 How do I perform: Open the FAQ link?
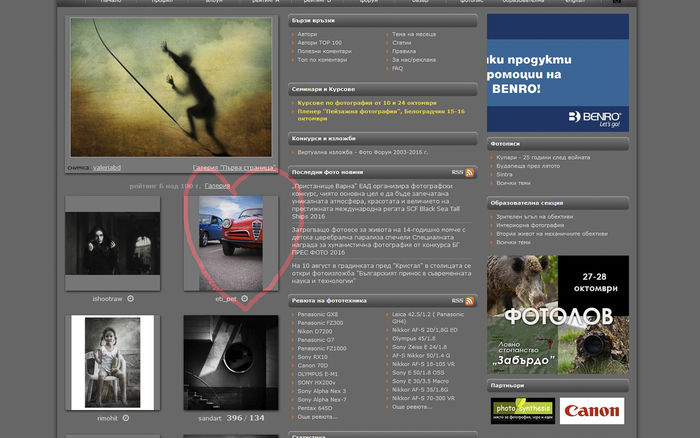397,68
